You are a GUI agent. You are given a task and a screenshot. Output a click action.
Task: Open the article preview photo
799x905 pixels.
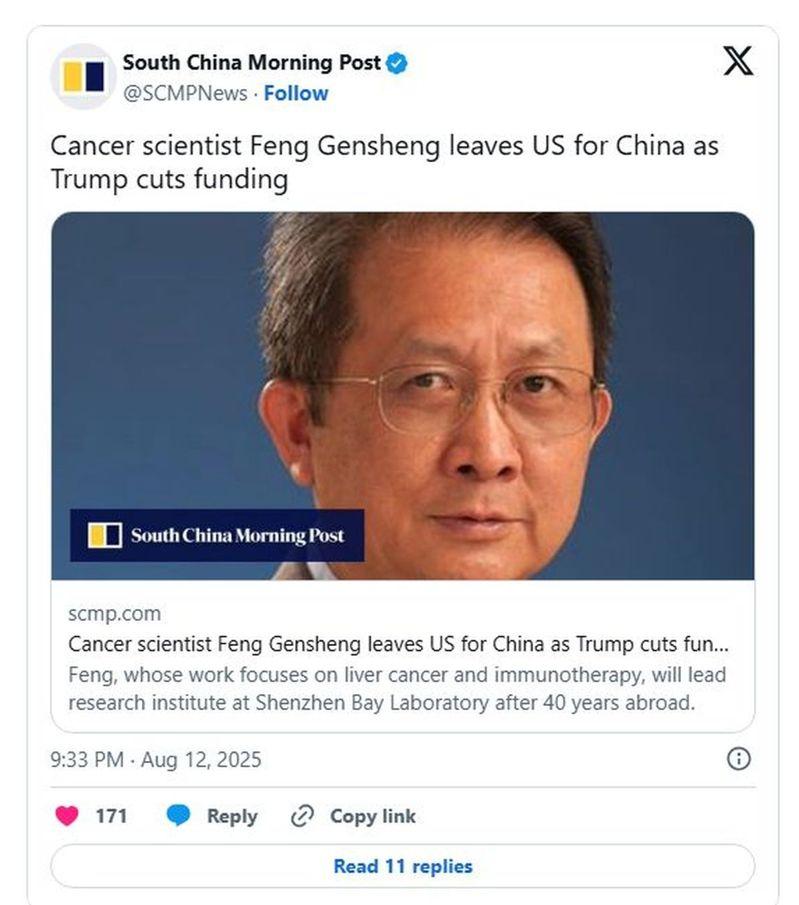[403, 396]
